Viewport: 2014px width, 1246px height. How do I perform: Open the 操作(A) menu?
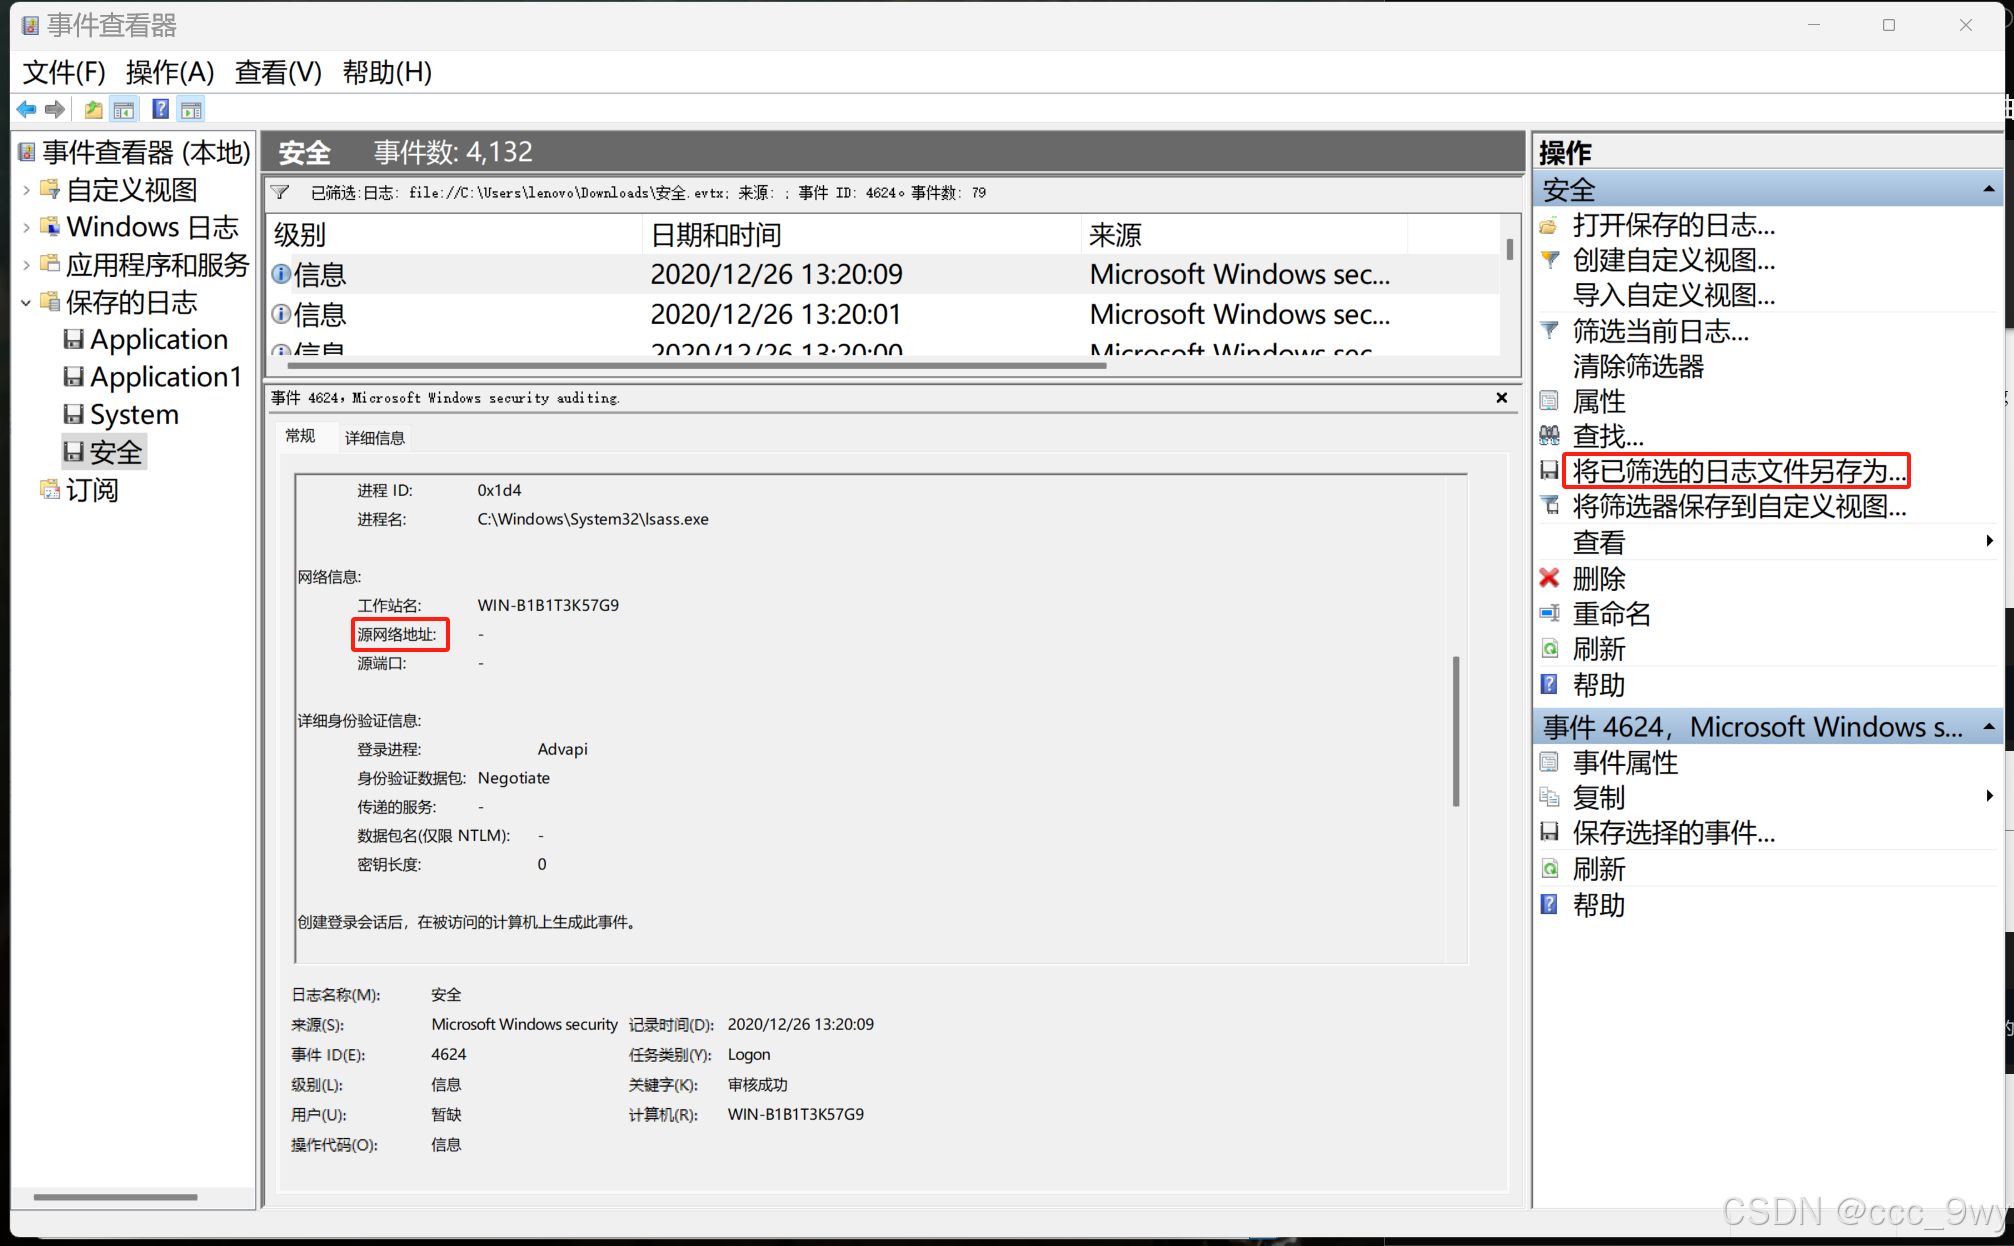170,72
